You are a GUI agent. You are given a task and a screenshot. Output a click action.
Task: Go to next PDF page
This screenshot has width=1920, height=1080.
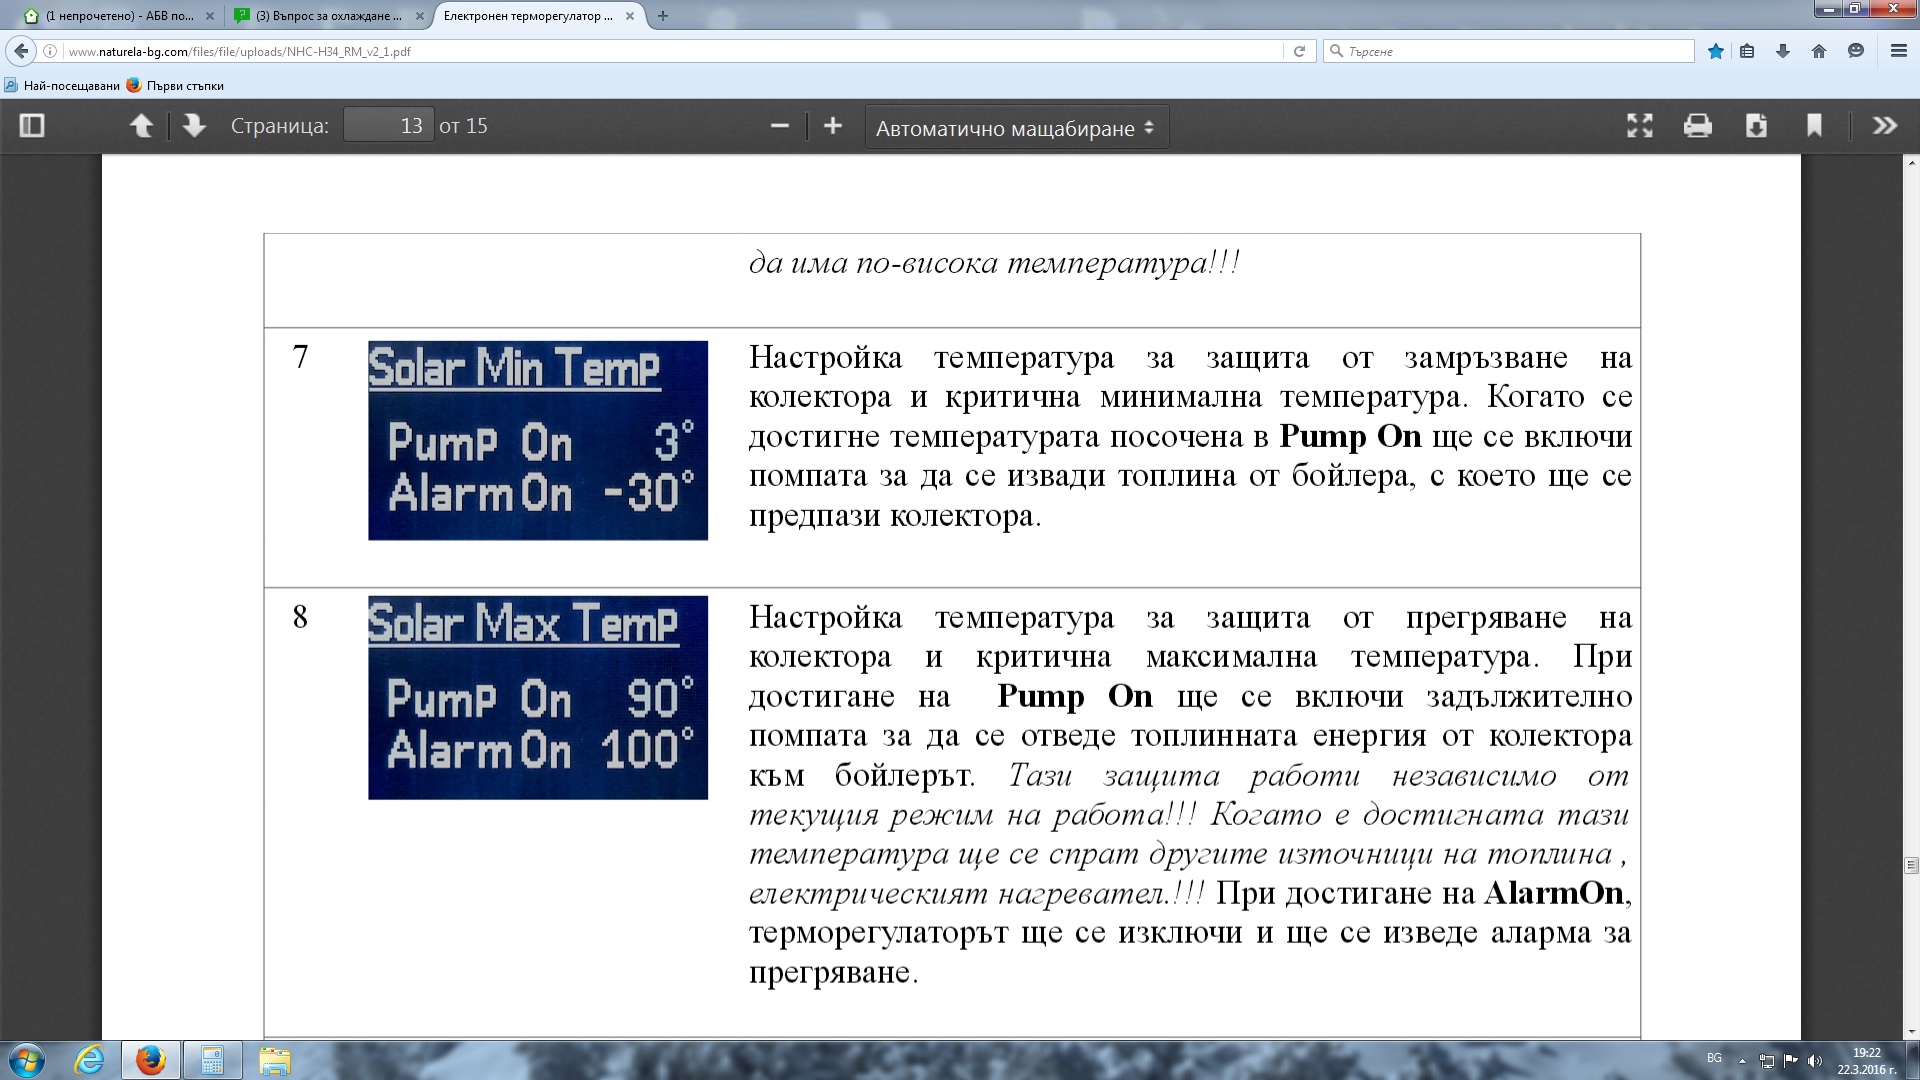[194, 126]
